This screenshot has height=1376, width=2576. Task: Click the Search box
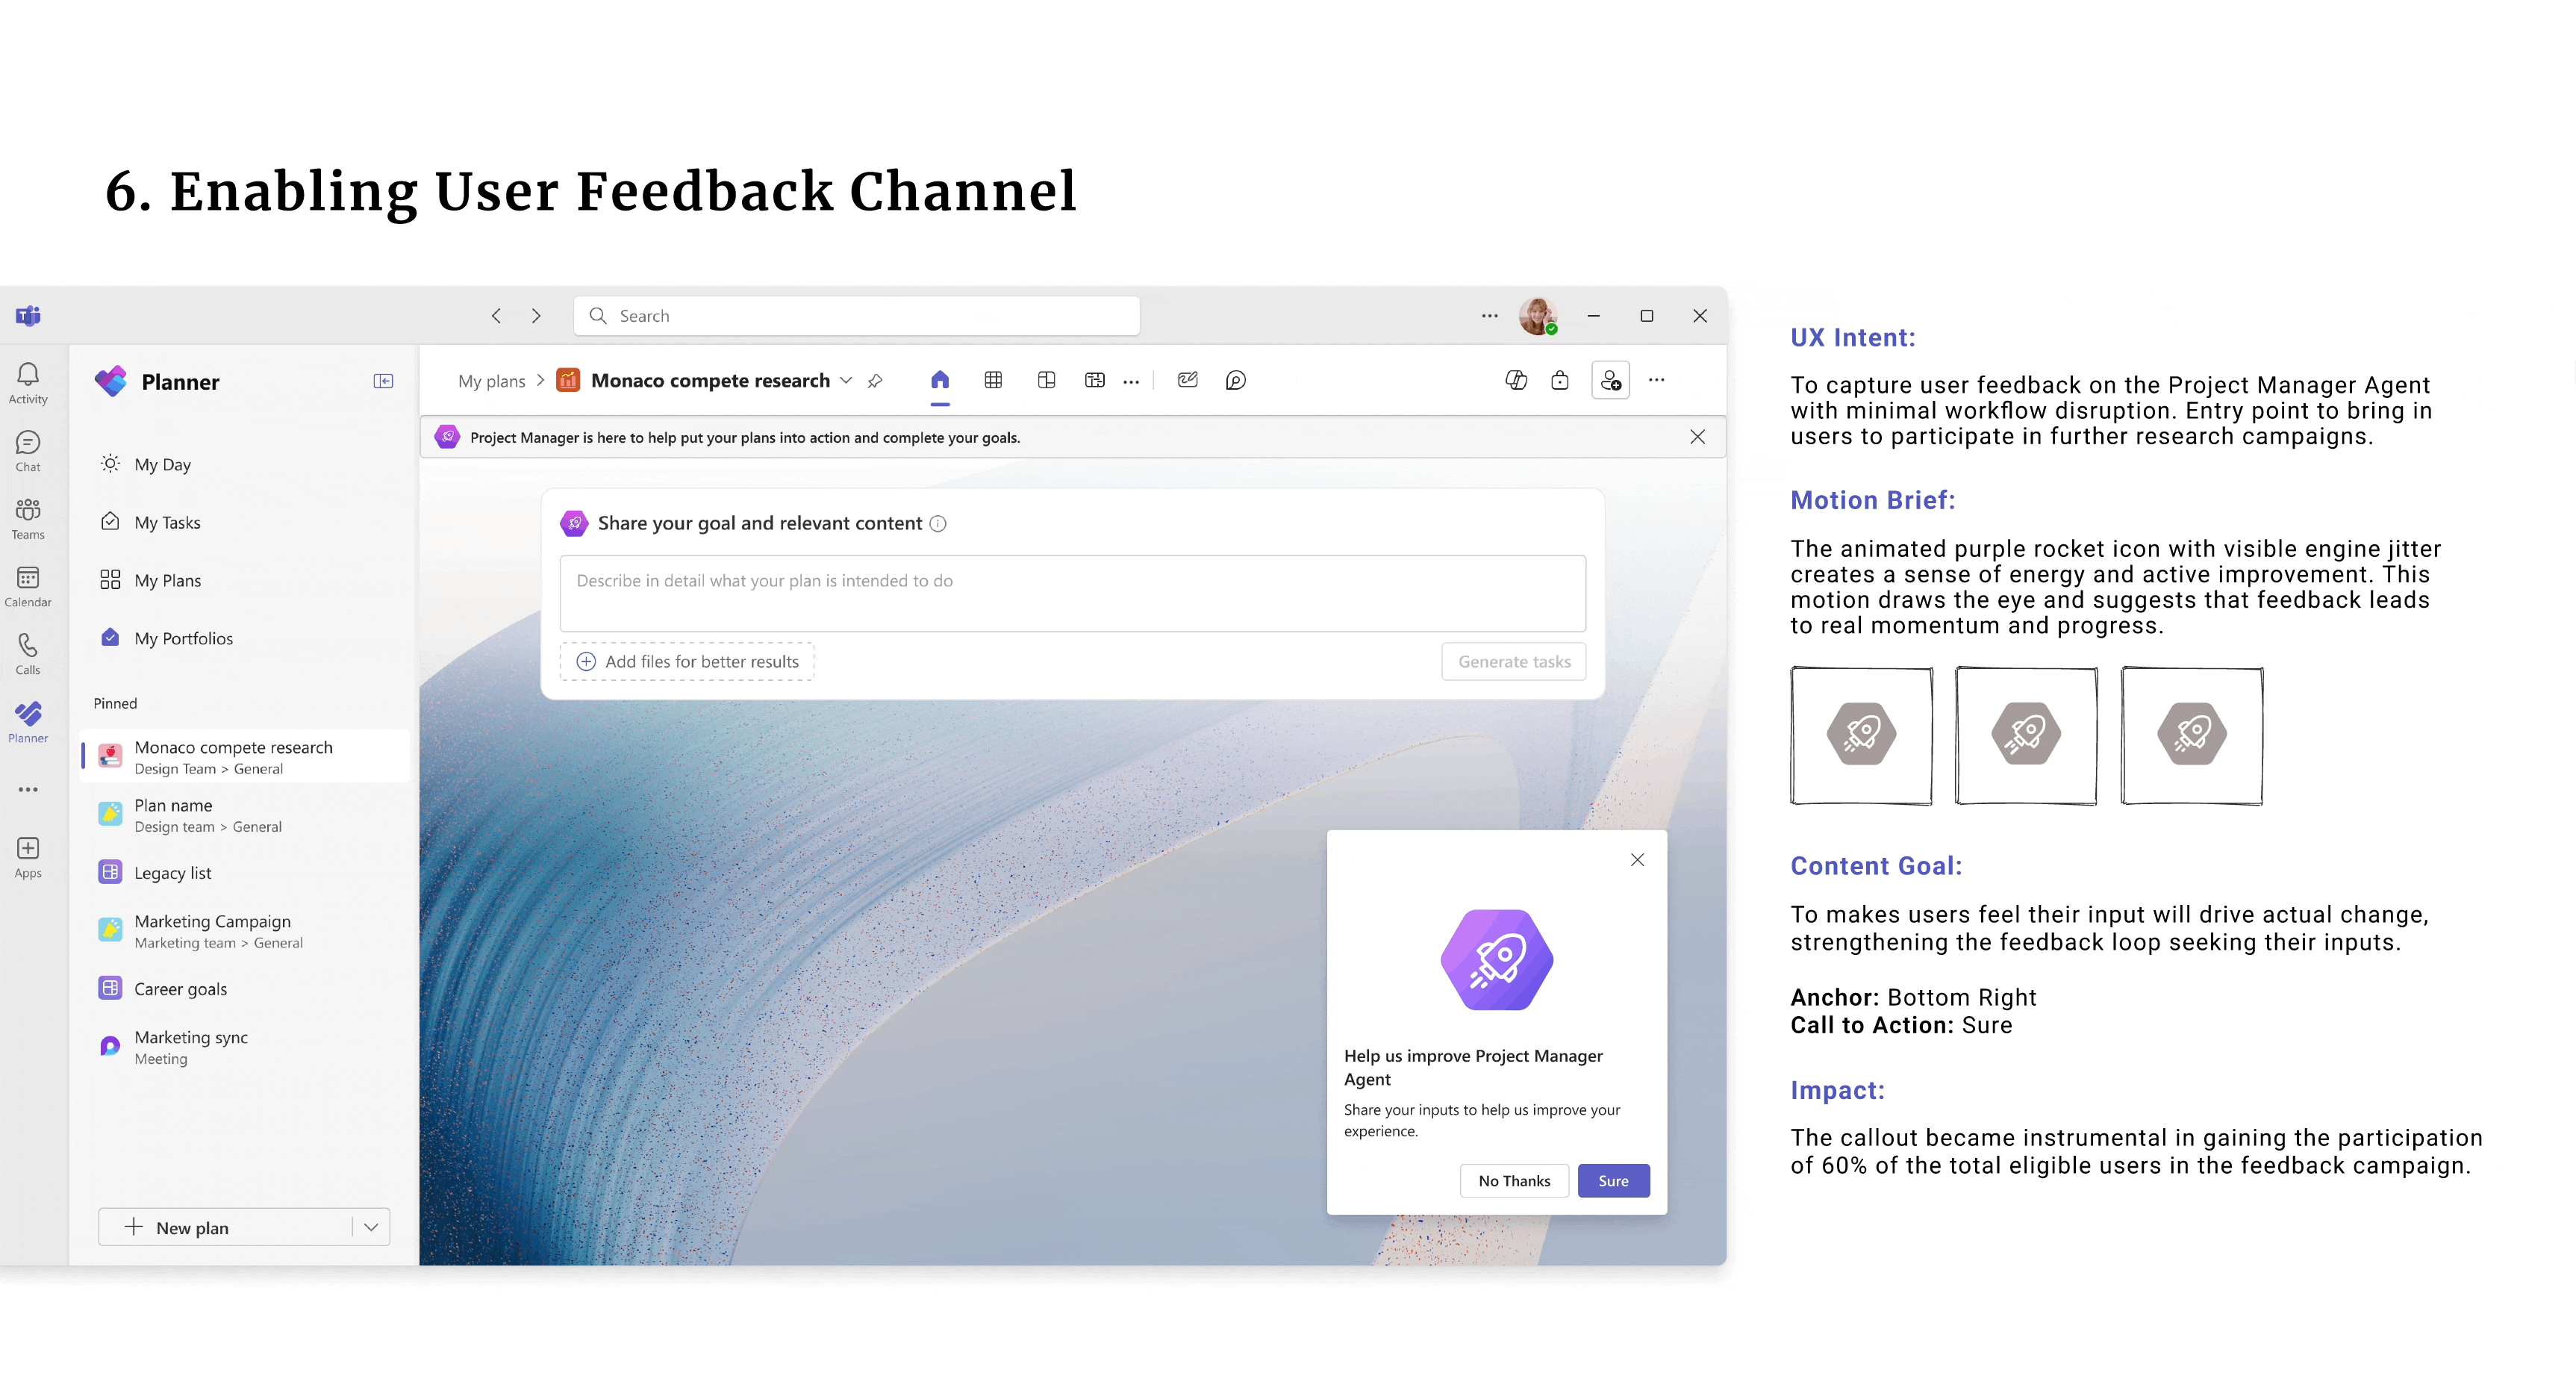pos(856,316)
